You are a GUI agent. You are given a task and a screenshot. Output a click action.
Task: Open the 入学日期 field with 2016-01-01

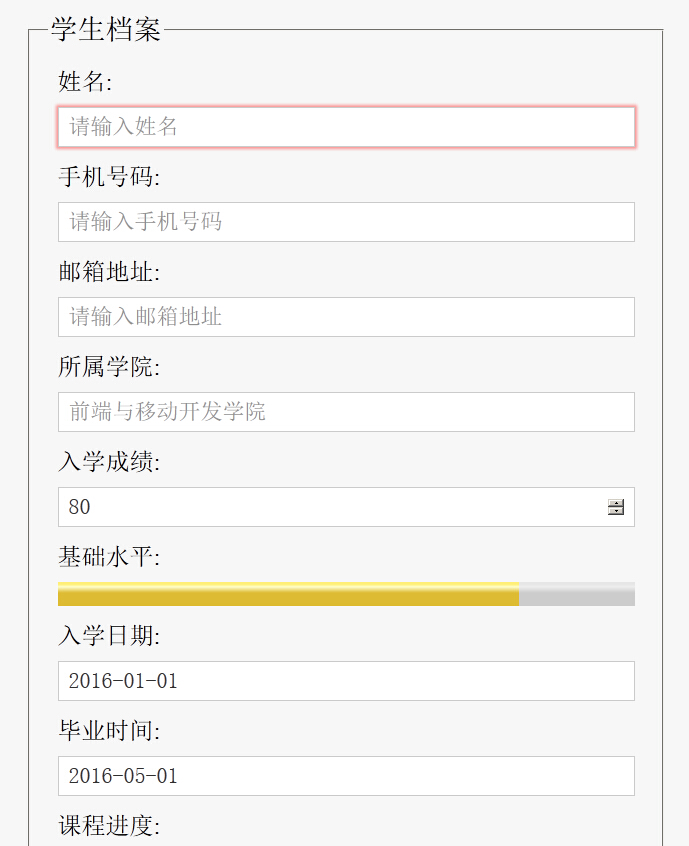[346, 681]
